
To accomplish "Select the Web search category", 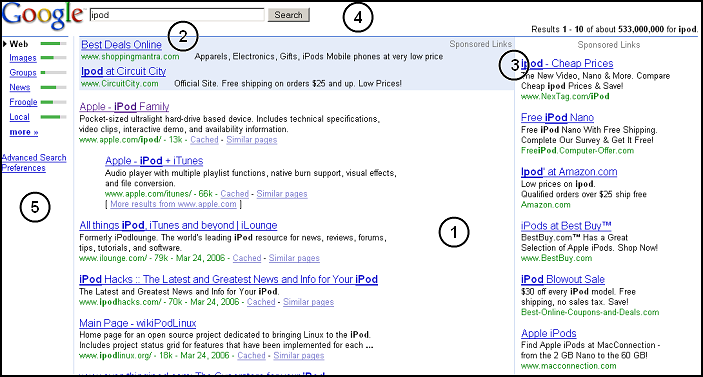I will (19, 44).
